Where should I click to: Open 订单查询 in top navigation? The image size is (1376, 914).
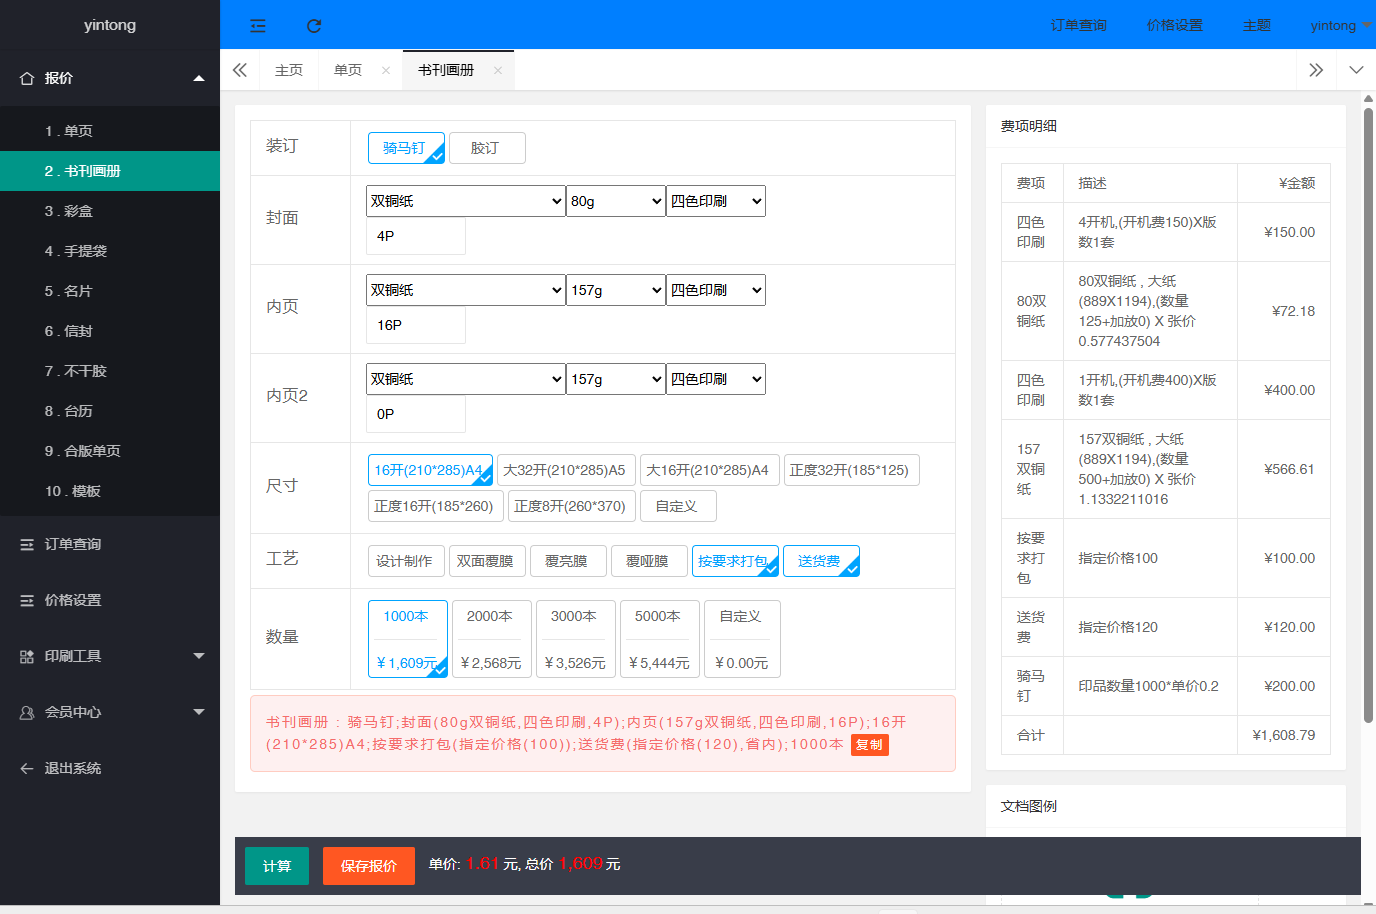[1079, 26]
